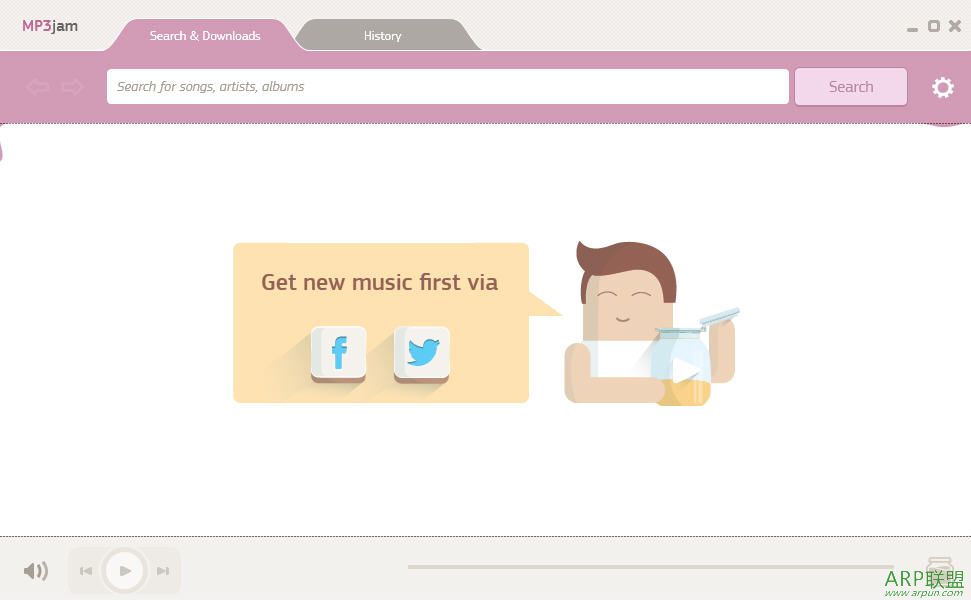Image resolution: width=971 pixels, height=600 pixels.
Task: Click the track progress bar
Action: point(650,567)
